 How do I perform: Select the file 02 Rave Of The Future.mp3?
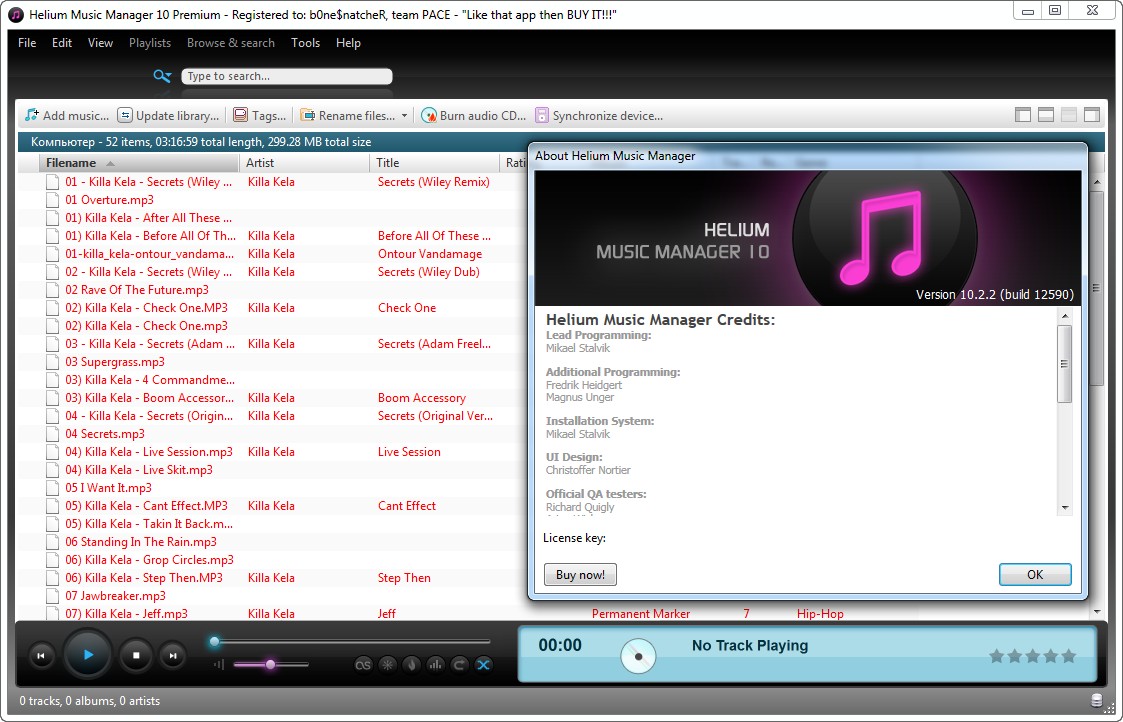(137, 290)
